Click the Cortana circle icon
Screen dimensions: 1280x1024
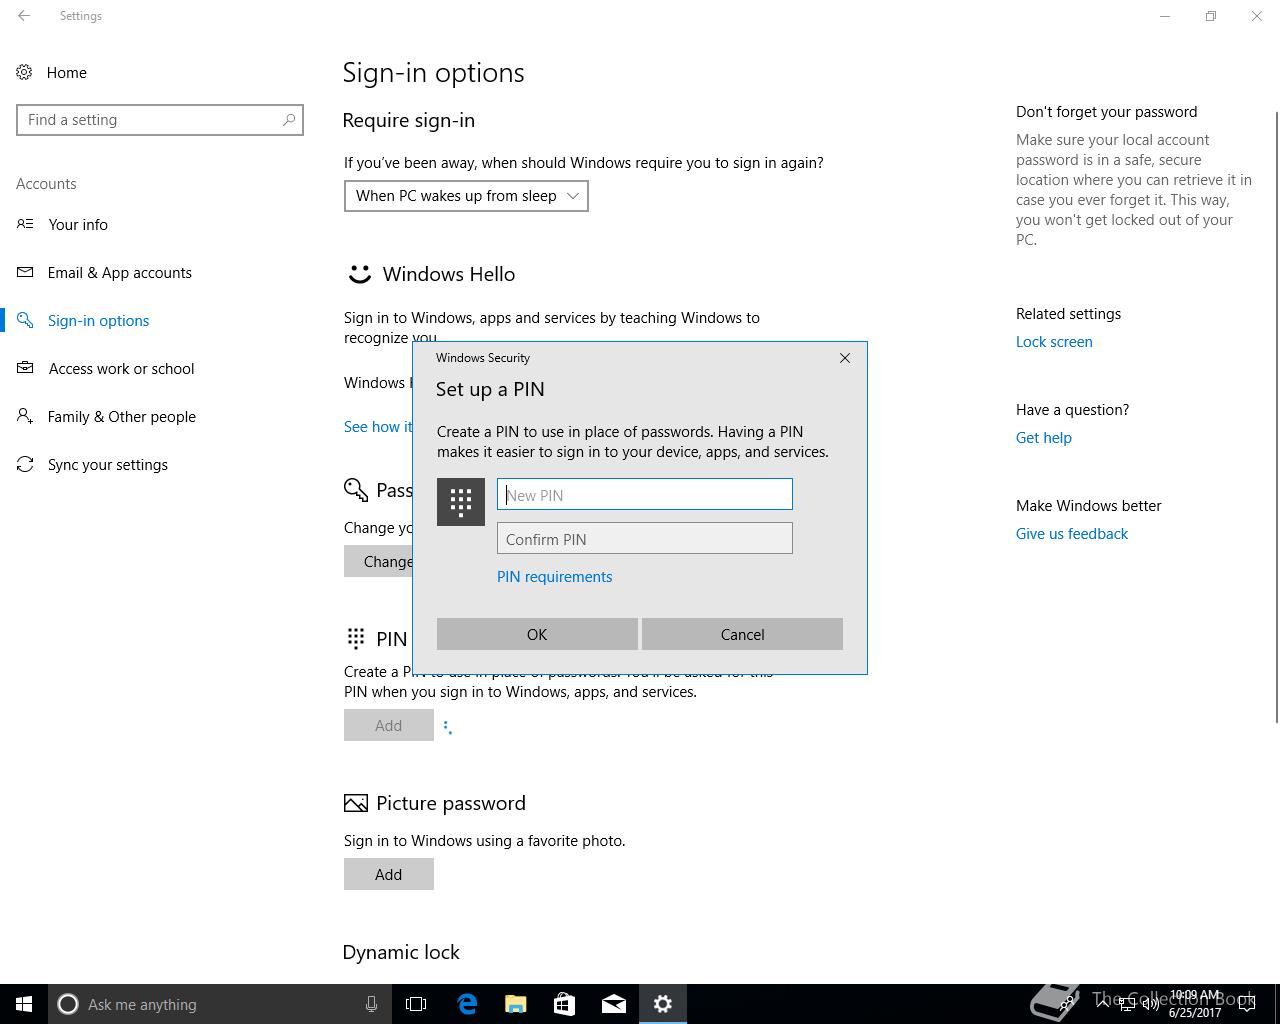(x=68, y=1004)
